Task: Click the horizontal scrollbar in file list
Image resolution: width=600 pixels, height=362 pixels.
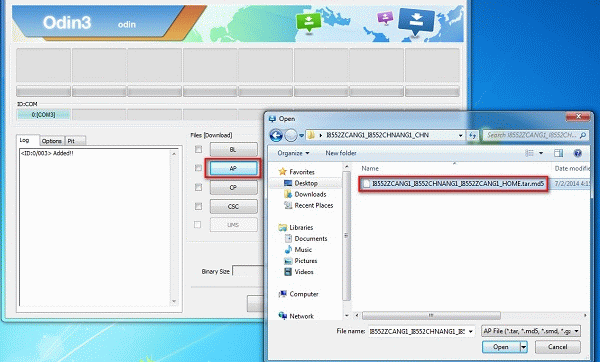Action: tap(431, 315)
